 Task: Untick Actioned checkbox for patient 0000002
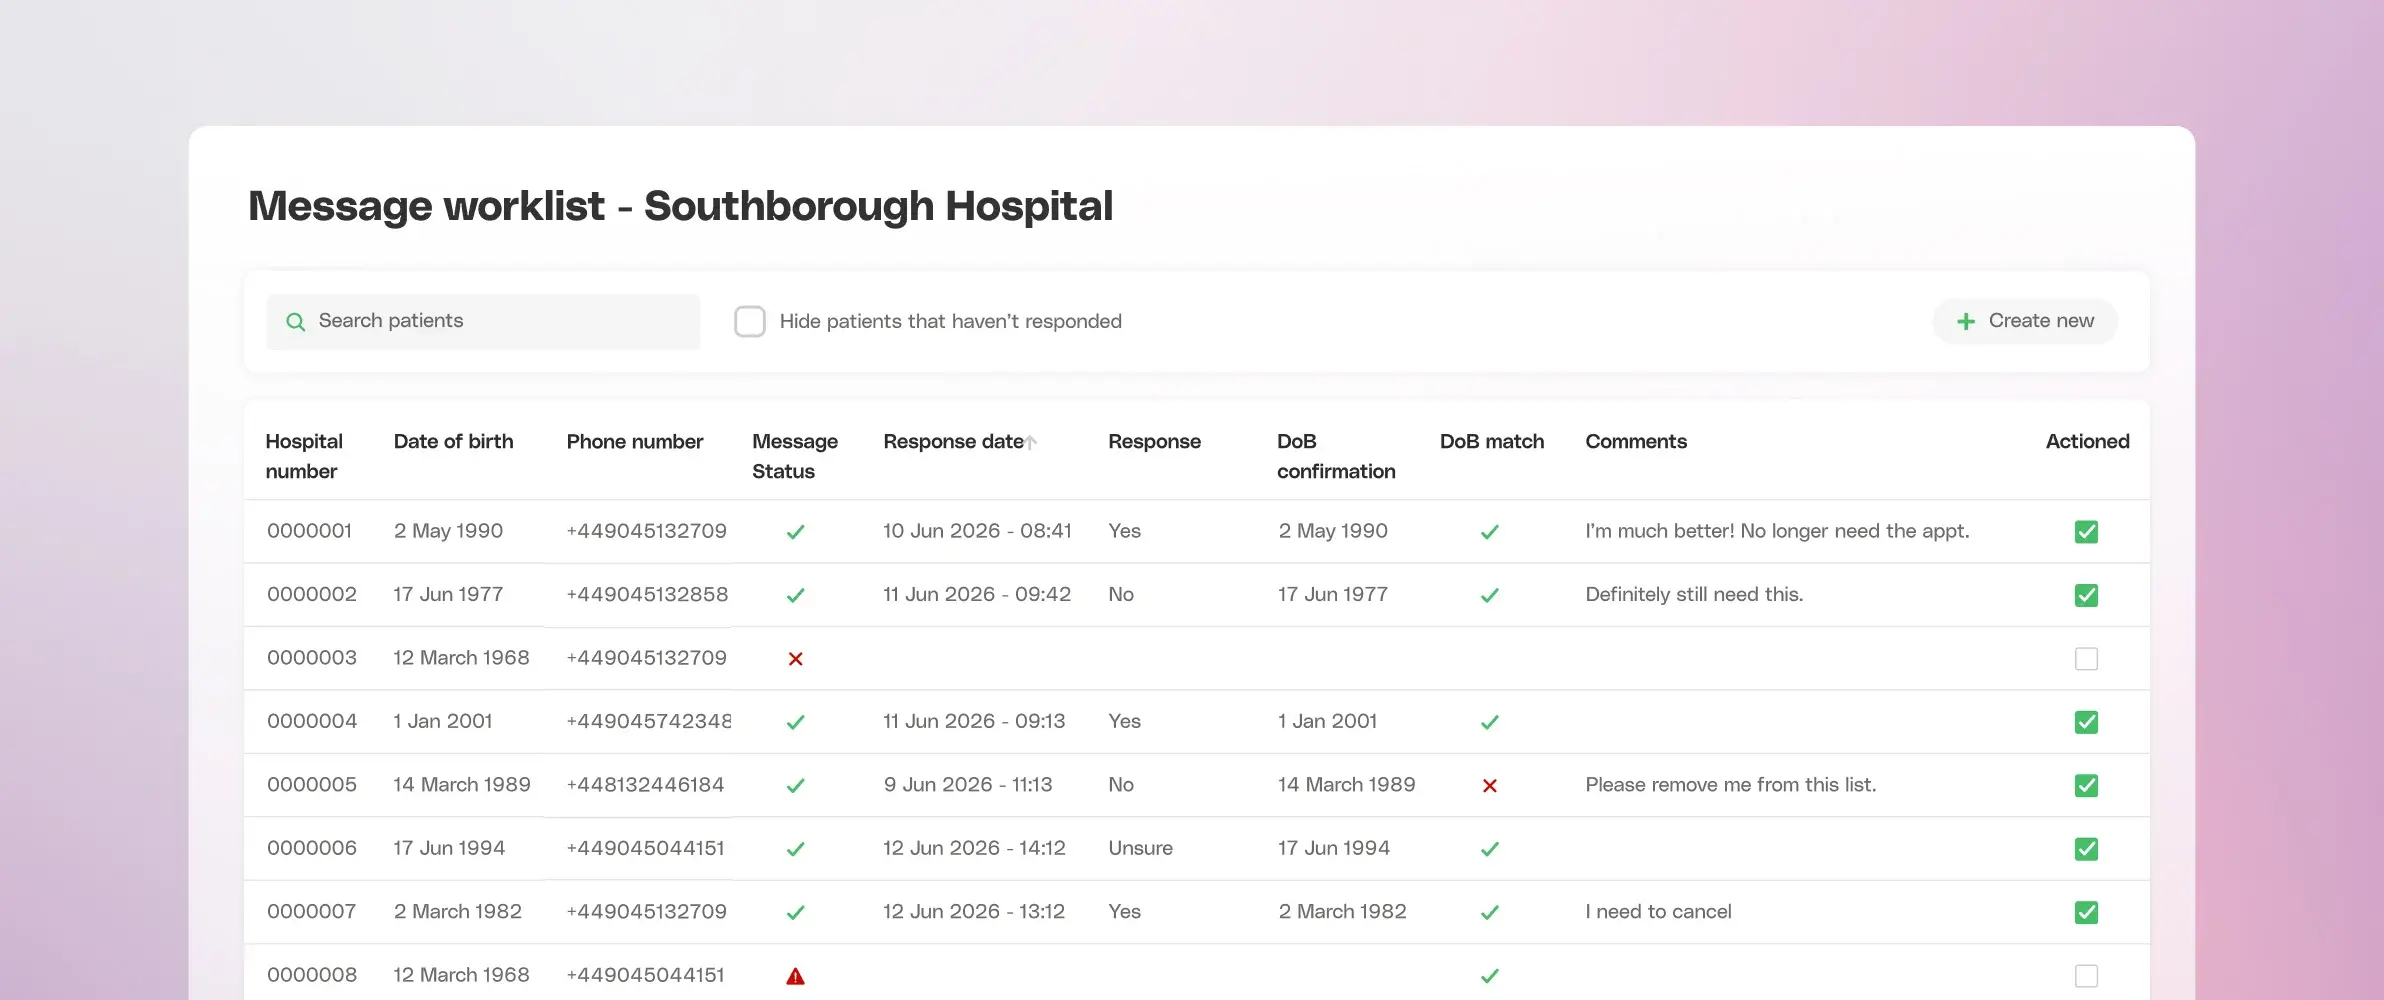coord(2086,595)
